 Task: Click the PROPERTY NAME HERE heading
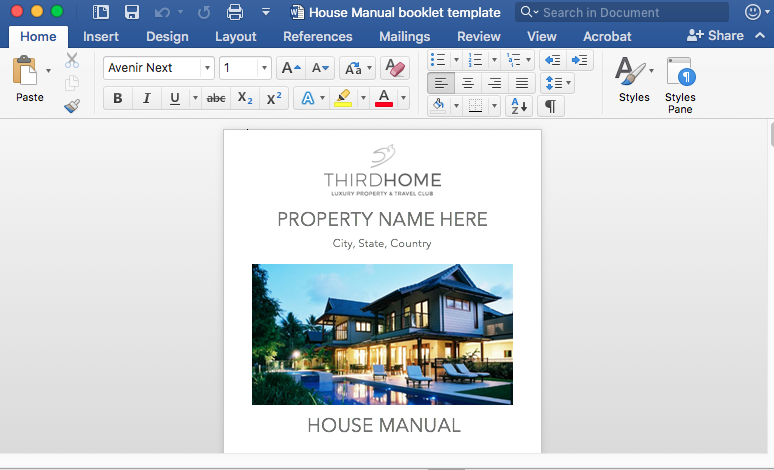coord(382,219)
